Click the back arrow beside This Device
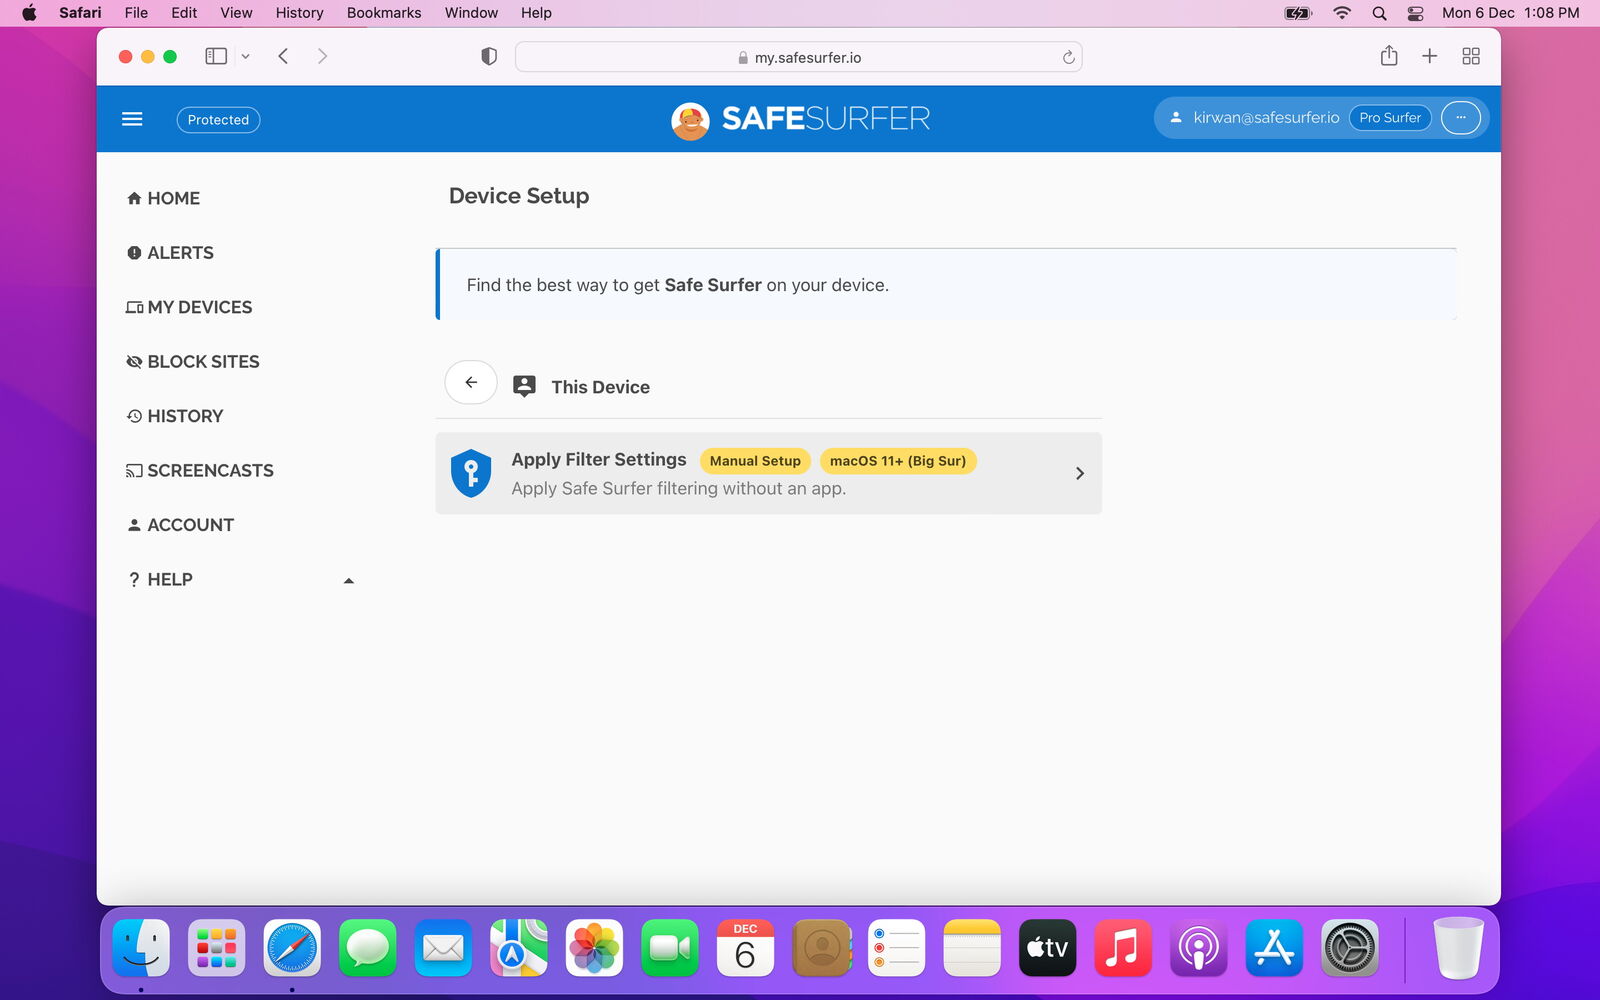Viewport: 1600px width, 1000px height. coord(471,382)
